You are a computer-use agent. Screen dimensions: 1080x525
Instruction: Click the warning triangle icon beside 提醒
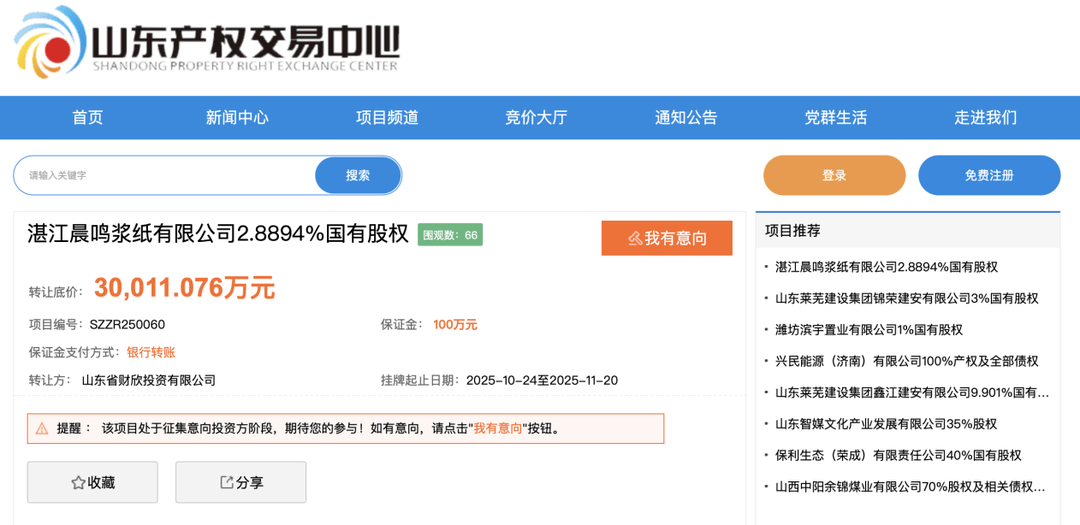(42, 429)
